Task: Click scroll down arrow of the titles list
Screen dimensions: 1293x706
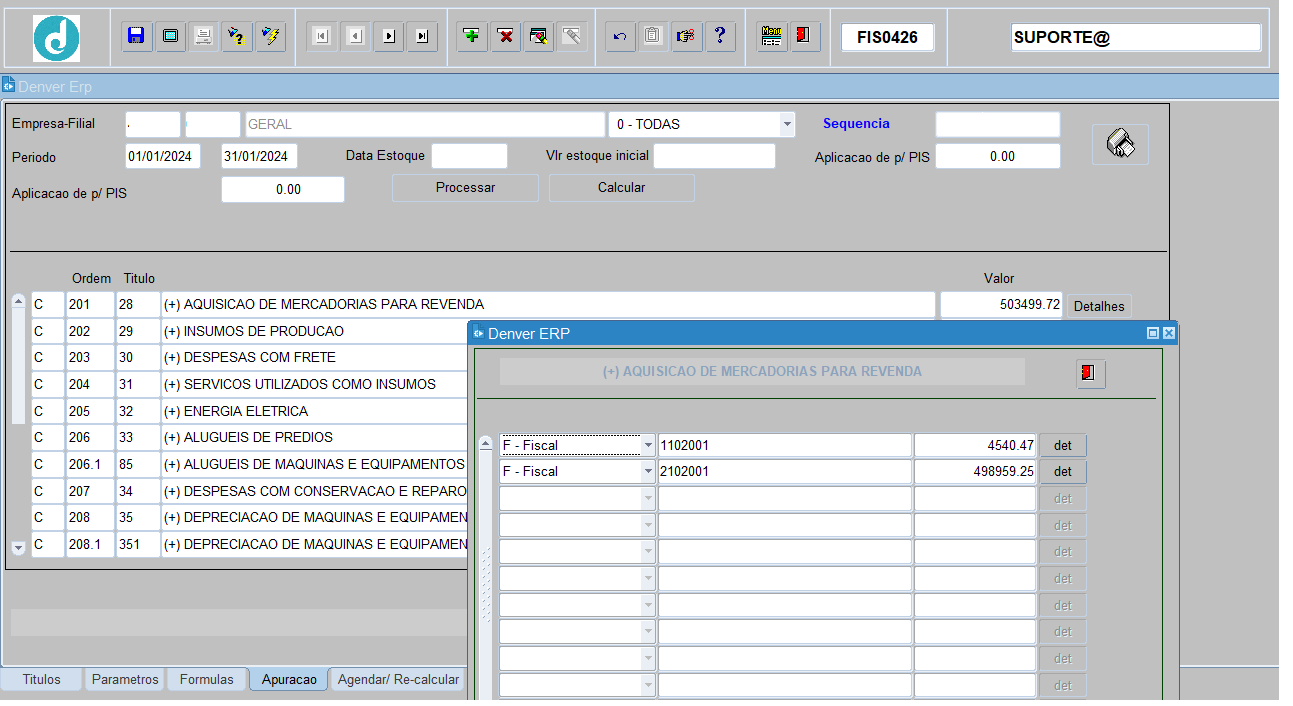Action: [x=18, y=548]
